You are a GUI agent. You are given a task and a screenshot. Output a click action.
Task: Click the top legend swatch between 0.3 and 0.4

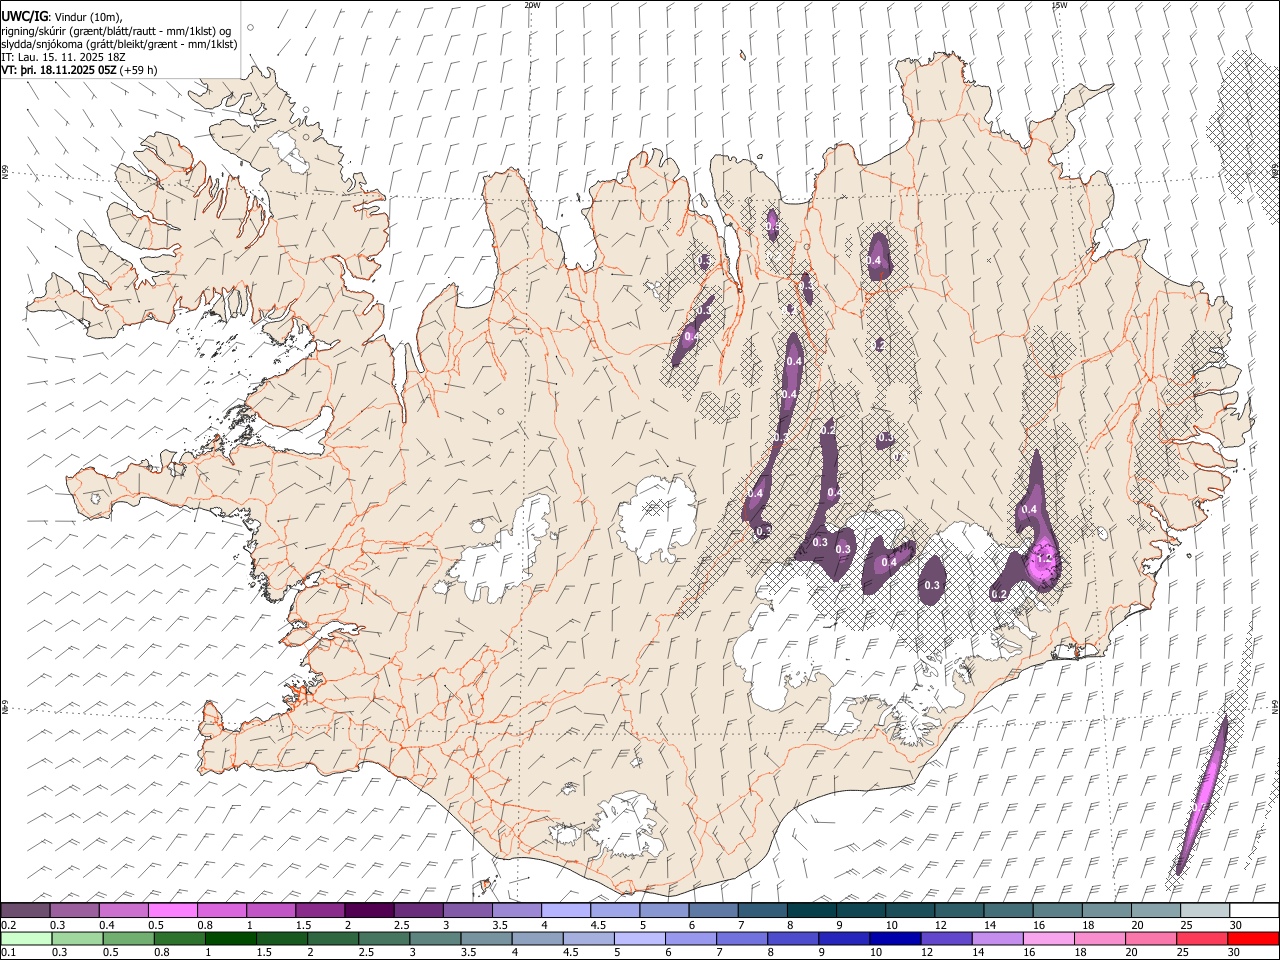tap(74, 911)
